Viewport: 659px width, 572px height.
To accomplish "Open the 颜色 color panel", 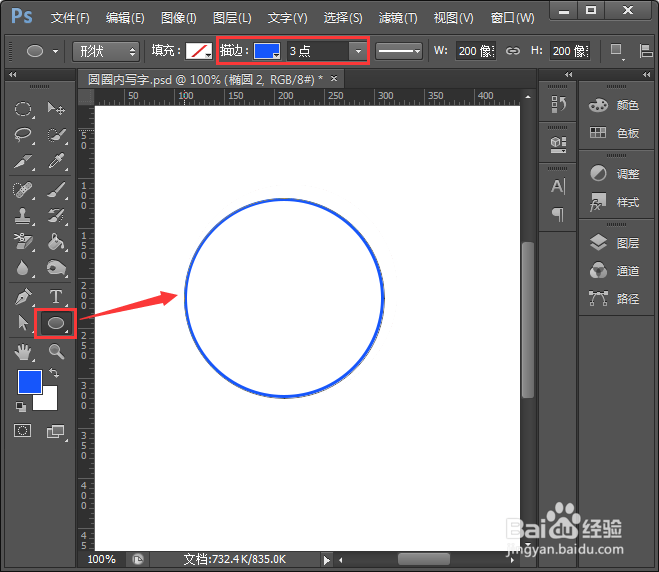I will (x=614, y=105).
